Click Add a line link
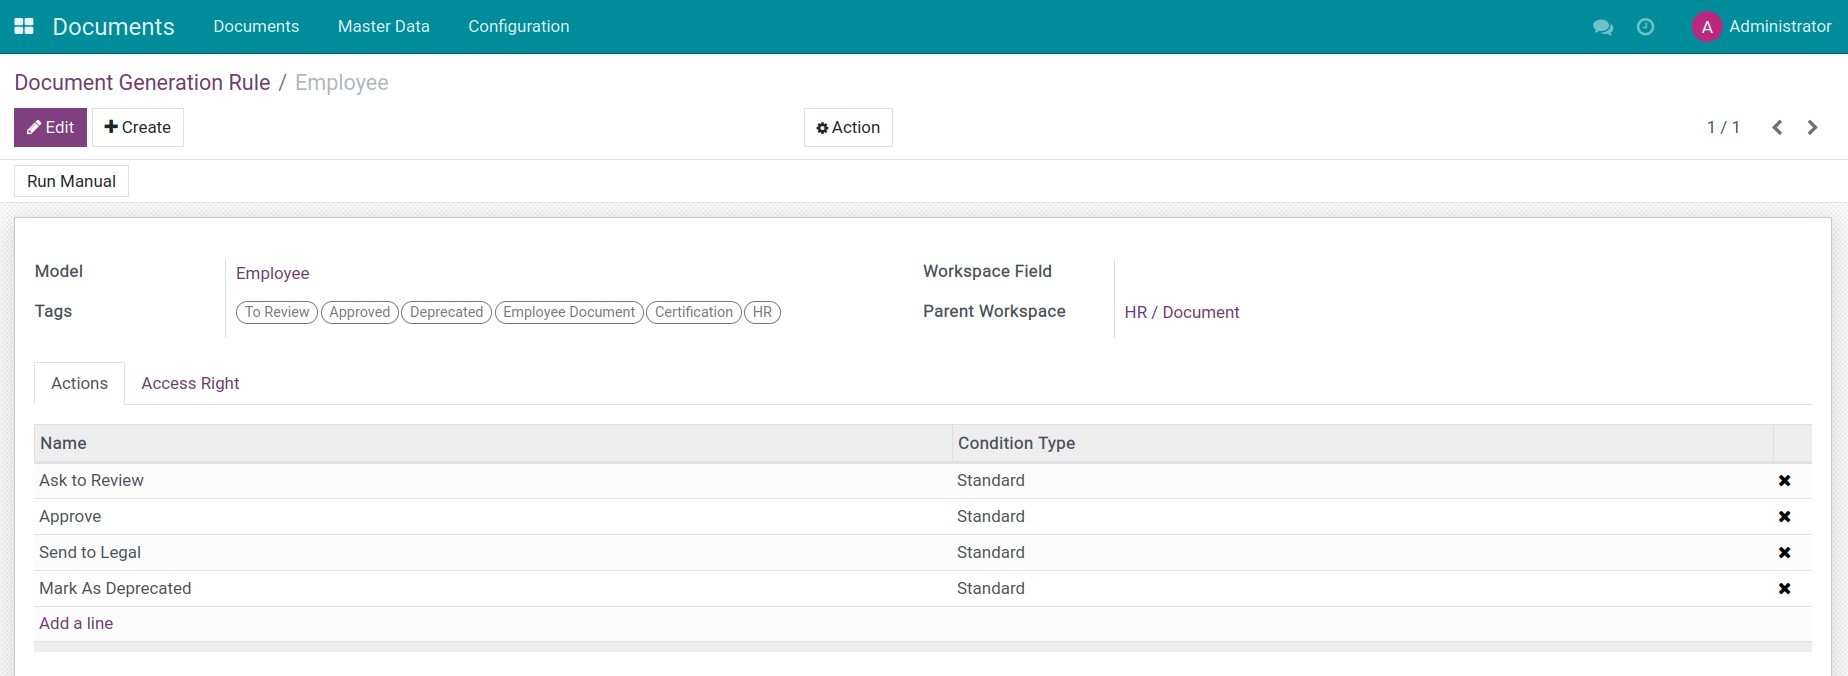 point(76,624)
